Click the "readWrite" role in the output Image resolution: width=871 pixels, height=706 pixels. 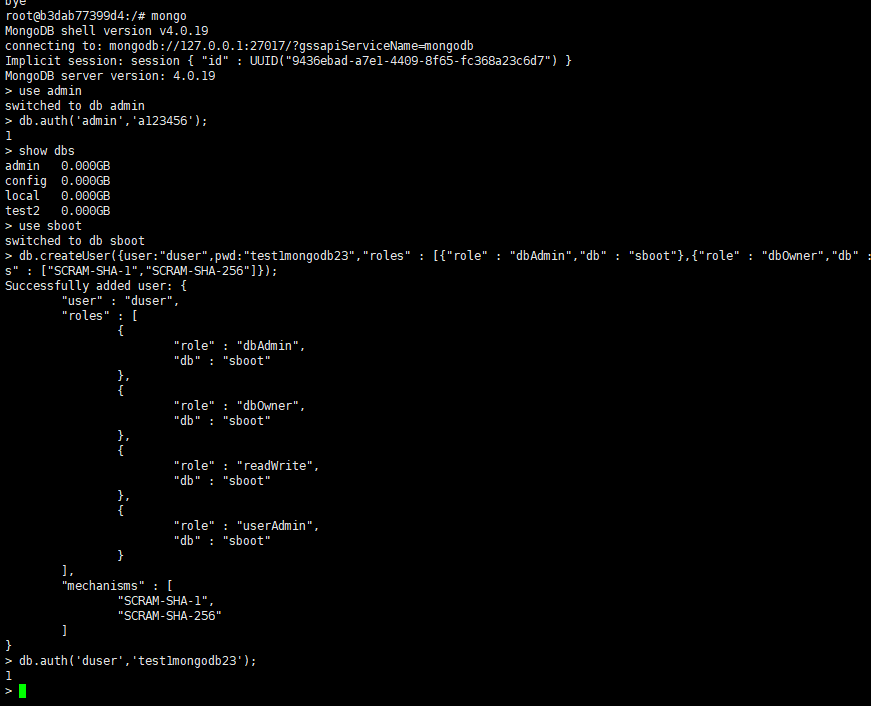tap(277, 466)
